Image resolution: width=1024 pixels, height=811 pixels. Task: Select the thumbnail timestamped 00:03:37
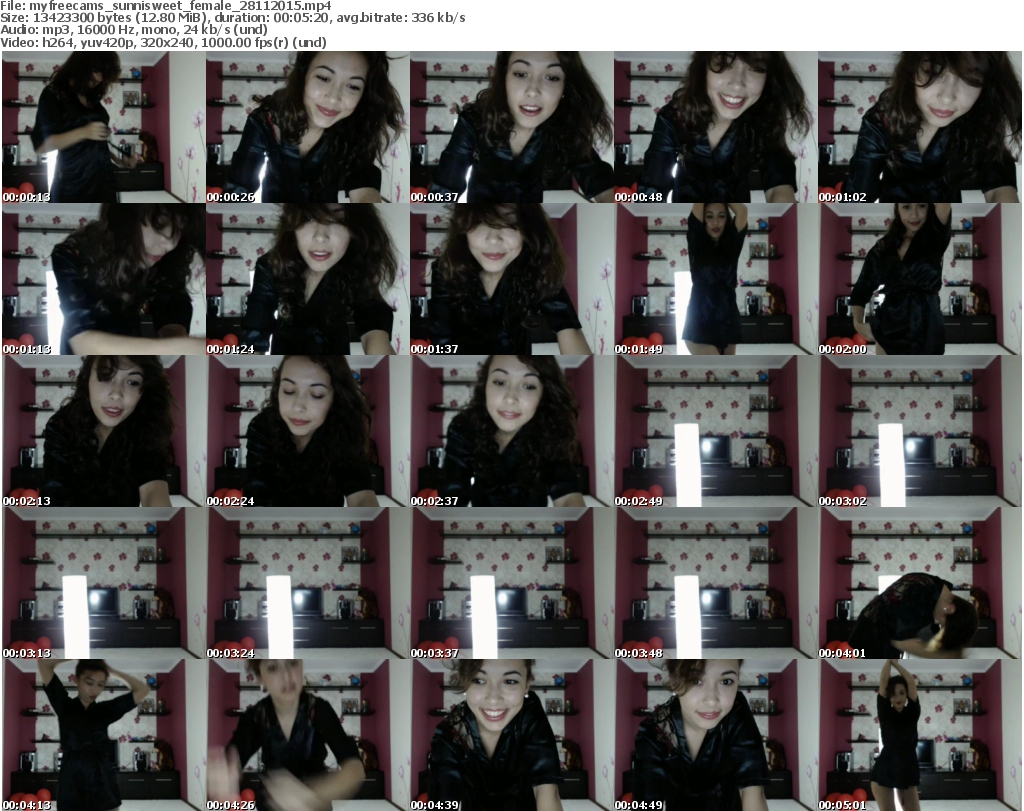coord(512,583)
